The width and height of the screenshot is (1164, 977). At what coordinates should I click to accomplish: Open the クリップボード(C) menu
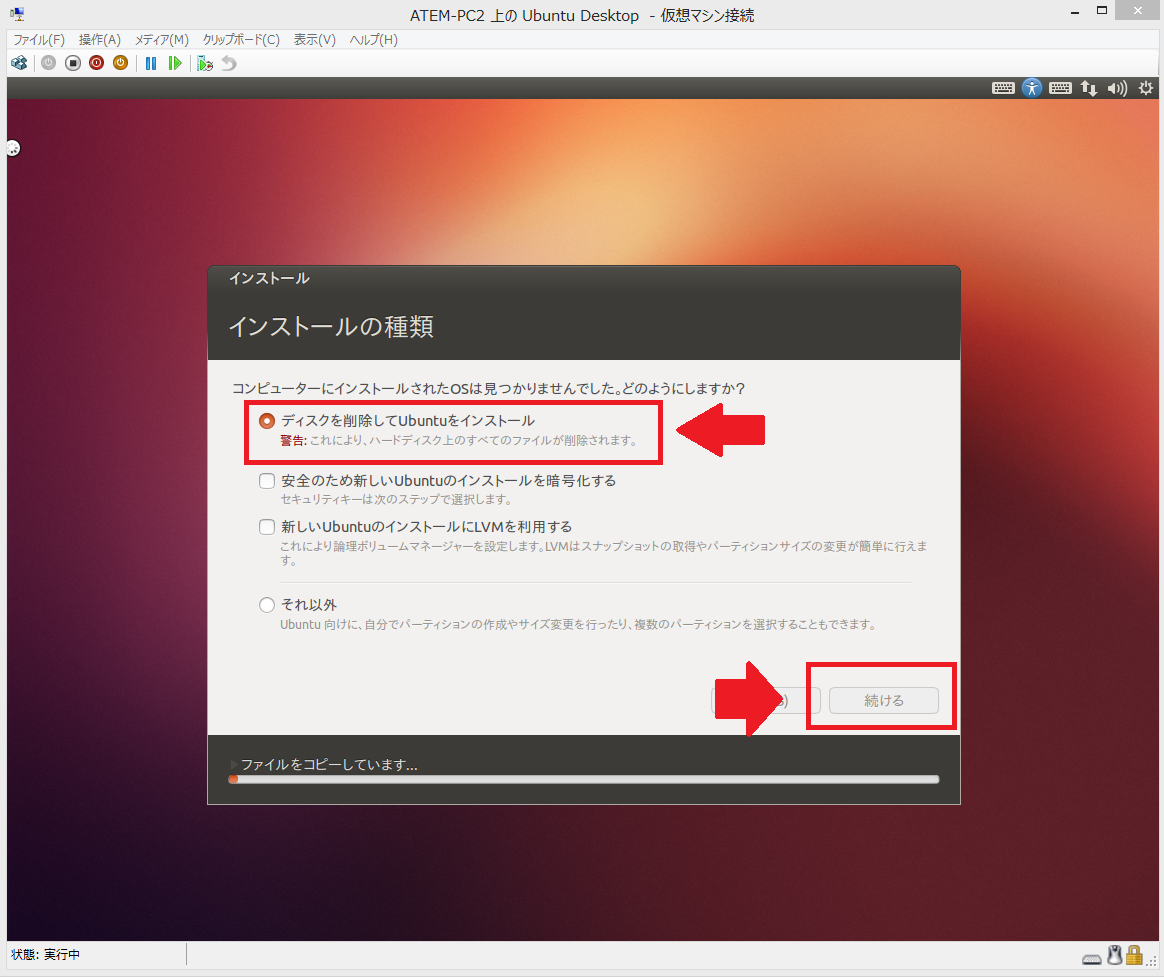[x=241, y=39]
